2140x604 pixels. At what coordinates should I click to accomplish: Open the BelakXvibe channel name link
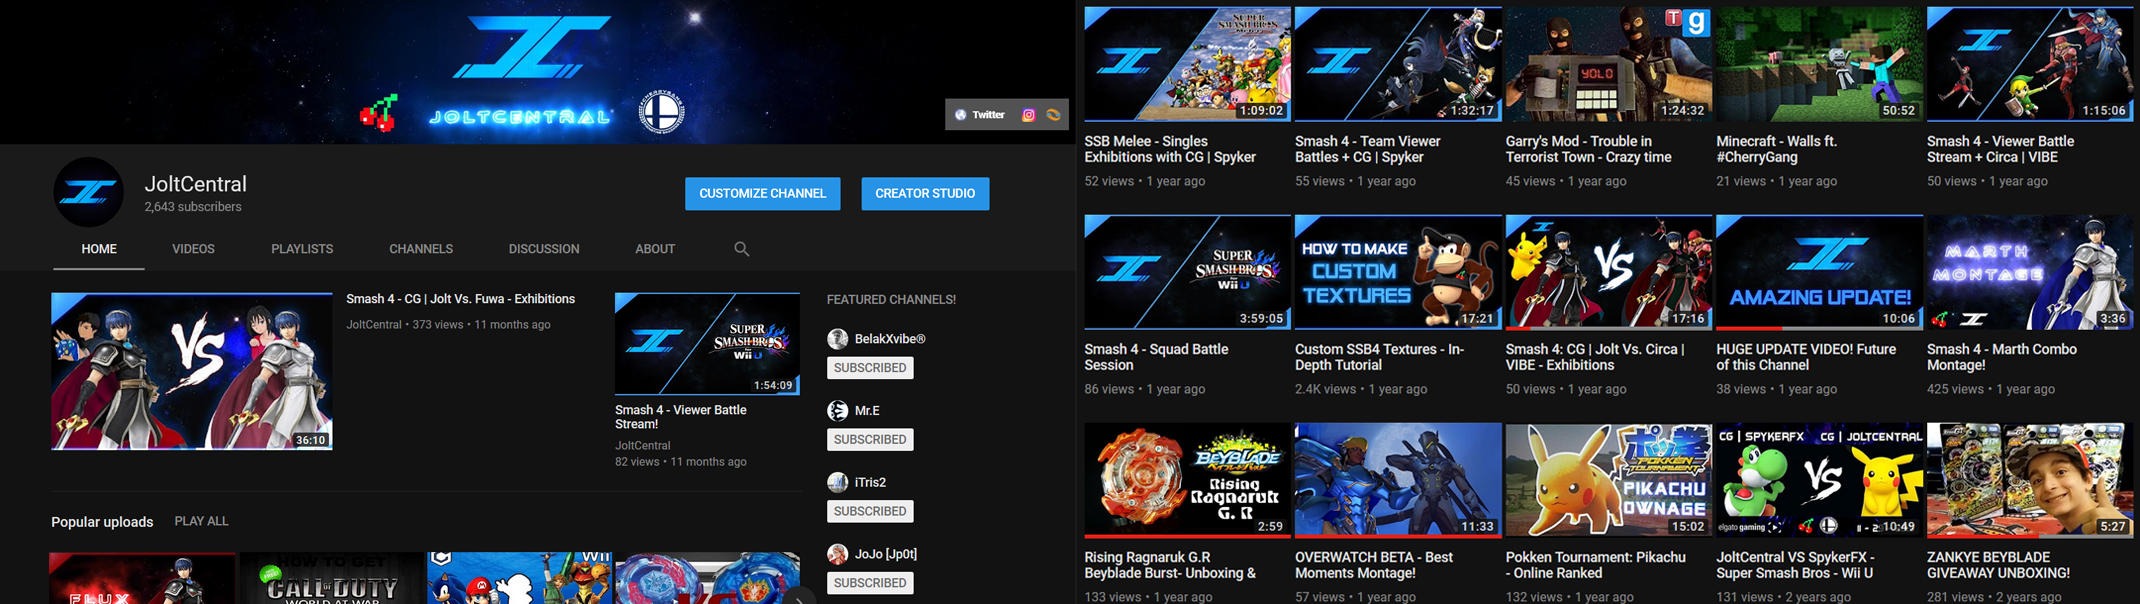pos(890,339)
